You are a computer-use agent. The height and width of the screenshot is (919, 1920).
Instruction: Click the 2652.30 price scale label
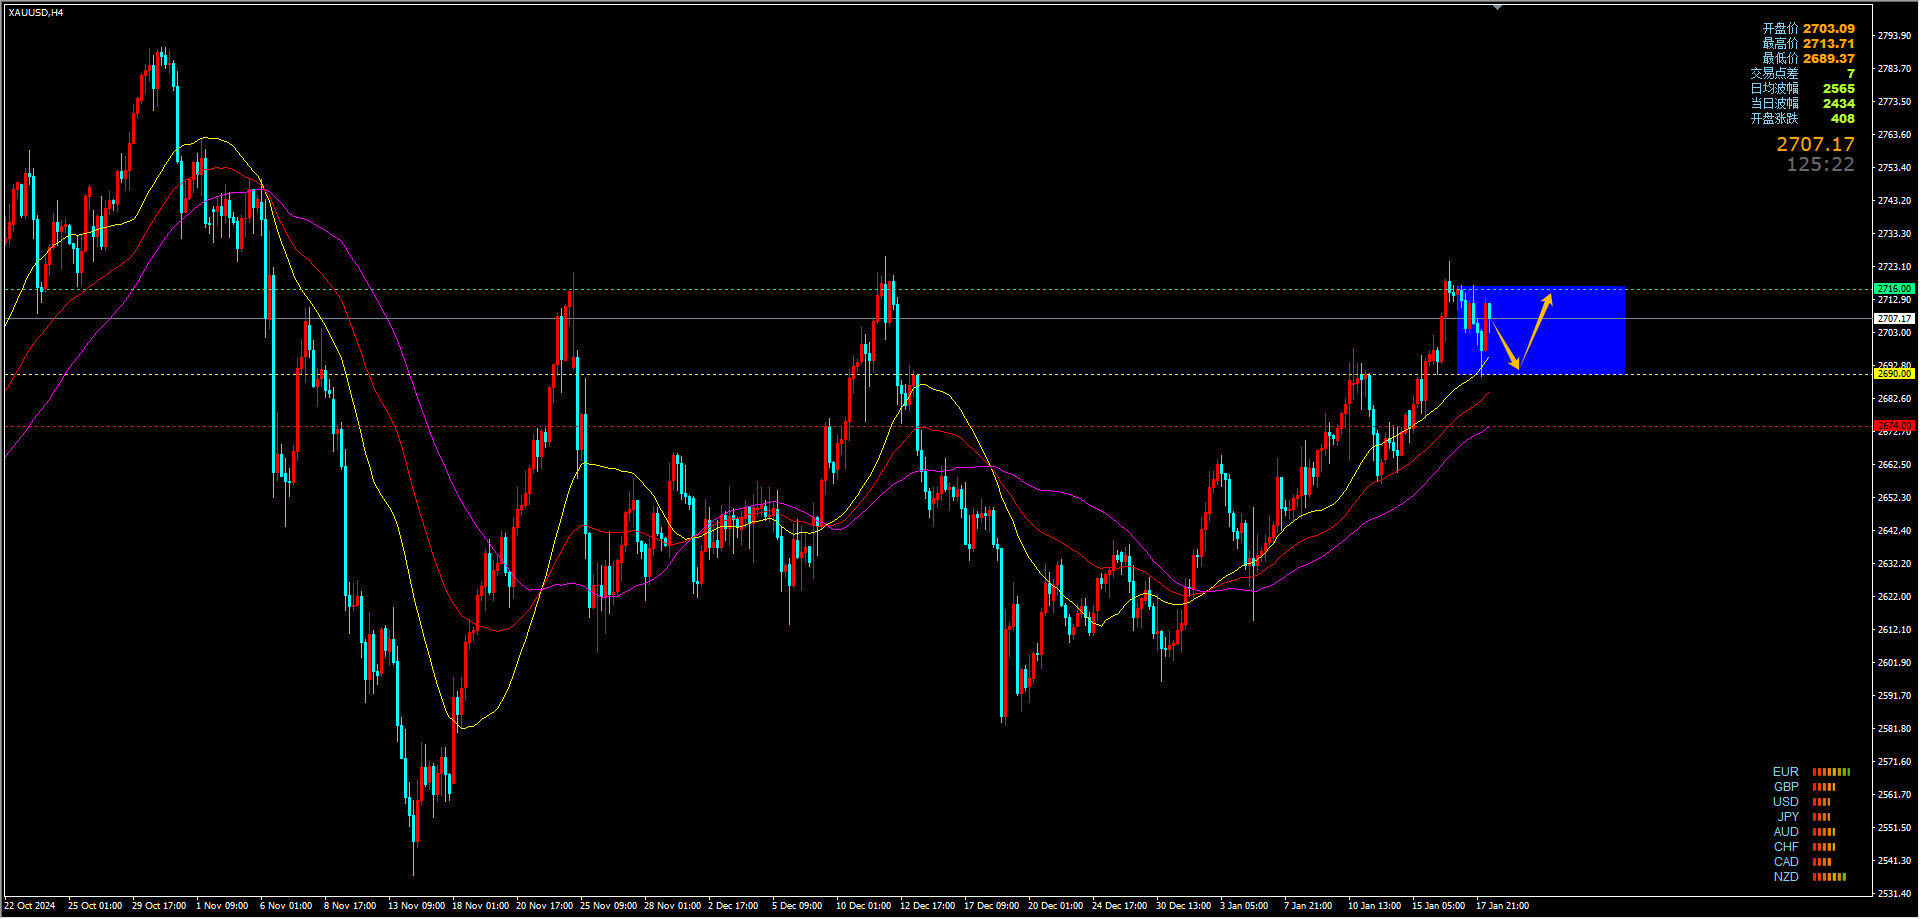coord(1894,498)
